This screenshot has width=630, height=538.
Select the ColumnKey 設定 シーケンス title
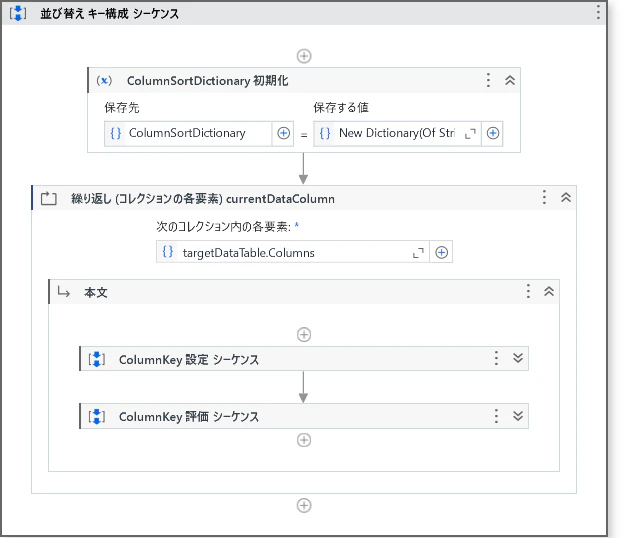tap(189, 360)
